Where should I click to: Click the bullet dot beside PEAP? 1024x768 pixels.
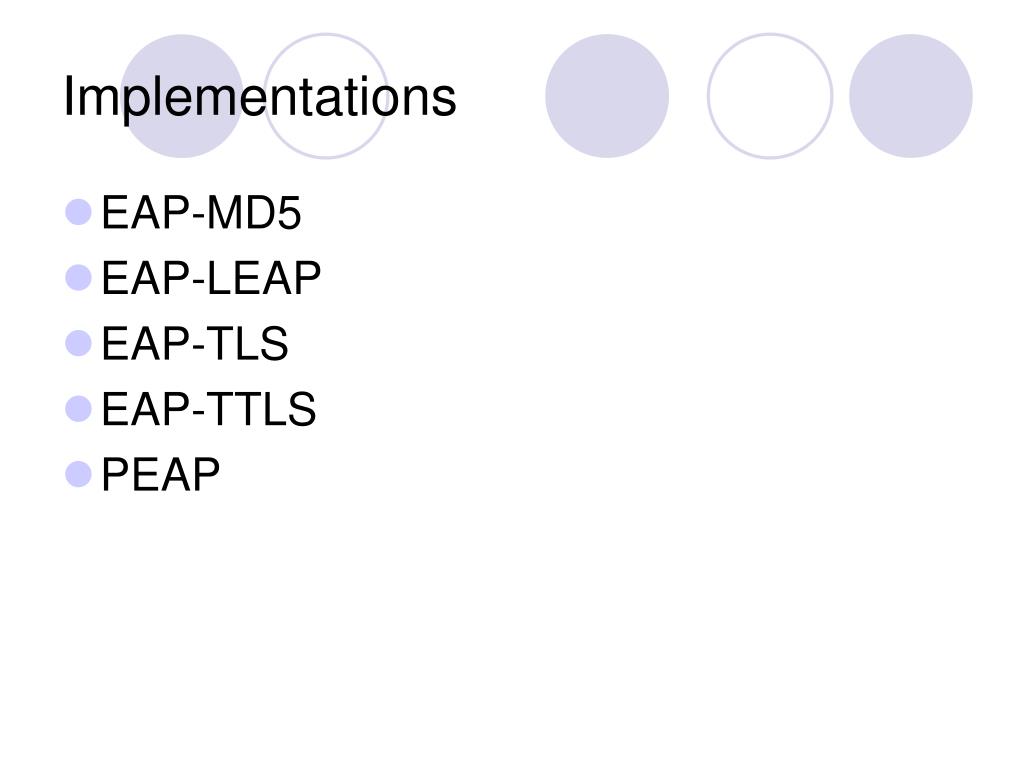click(78, 474)
